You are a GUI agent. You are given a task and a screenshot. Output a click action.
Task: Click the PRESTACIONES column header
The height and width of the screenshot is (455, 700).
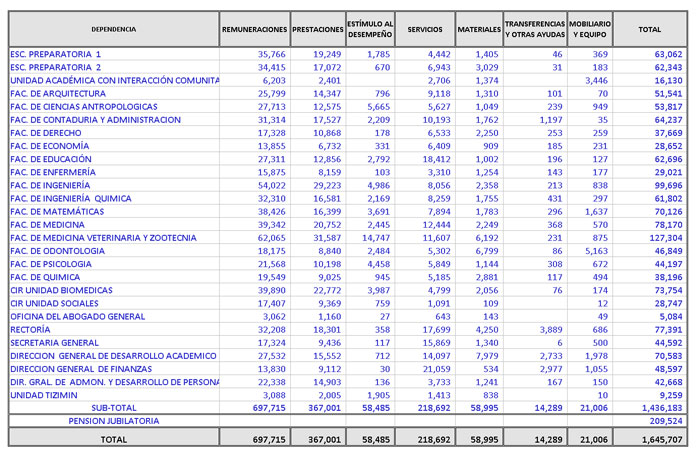pos(318,30)
